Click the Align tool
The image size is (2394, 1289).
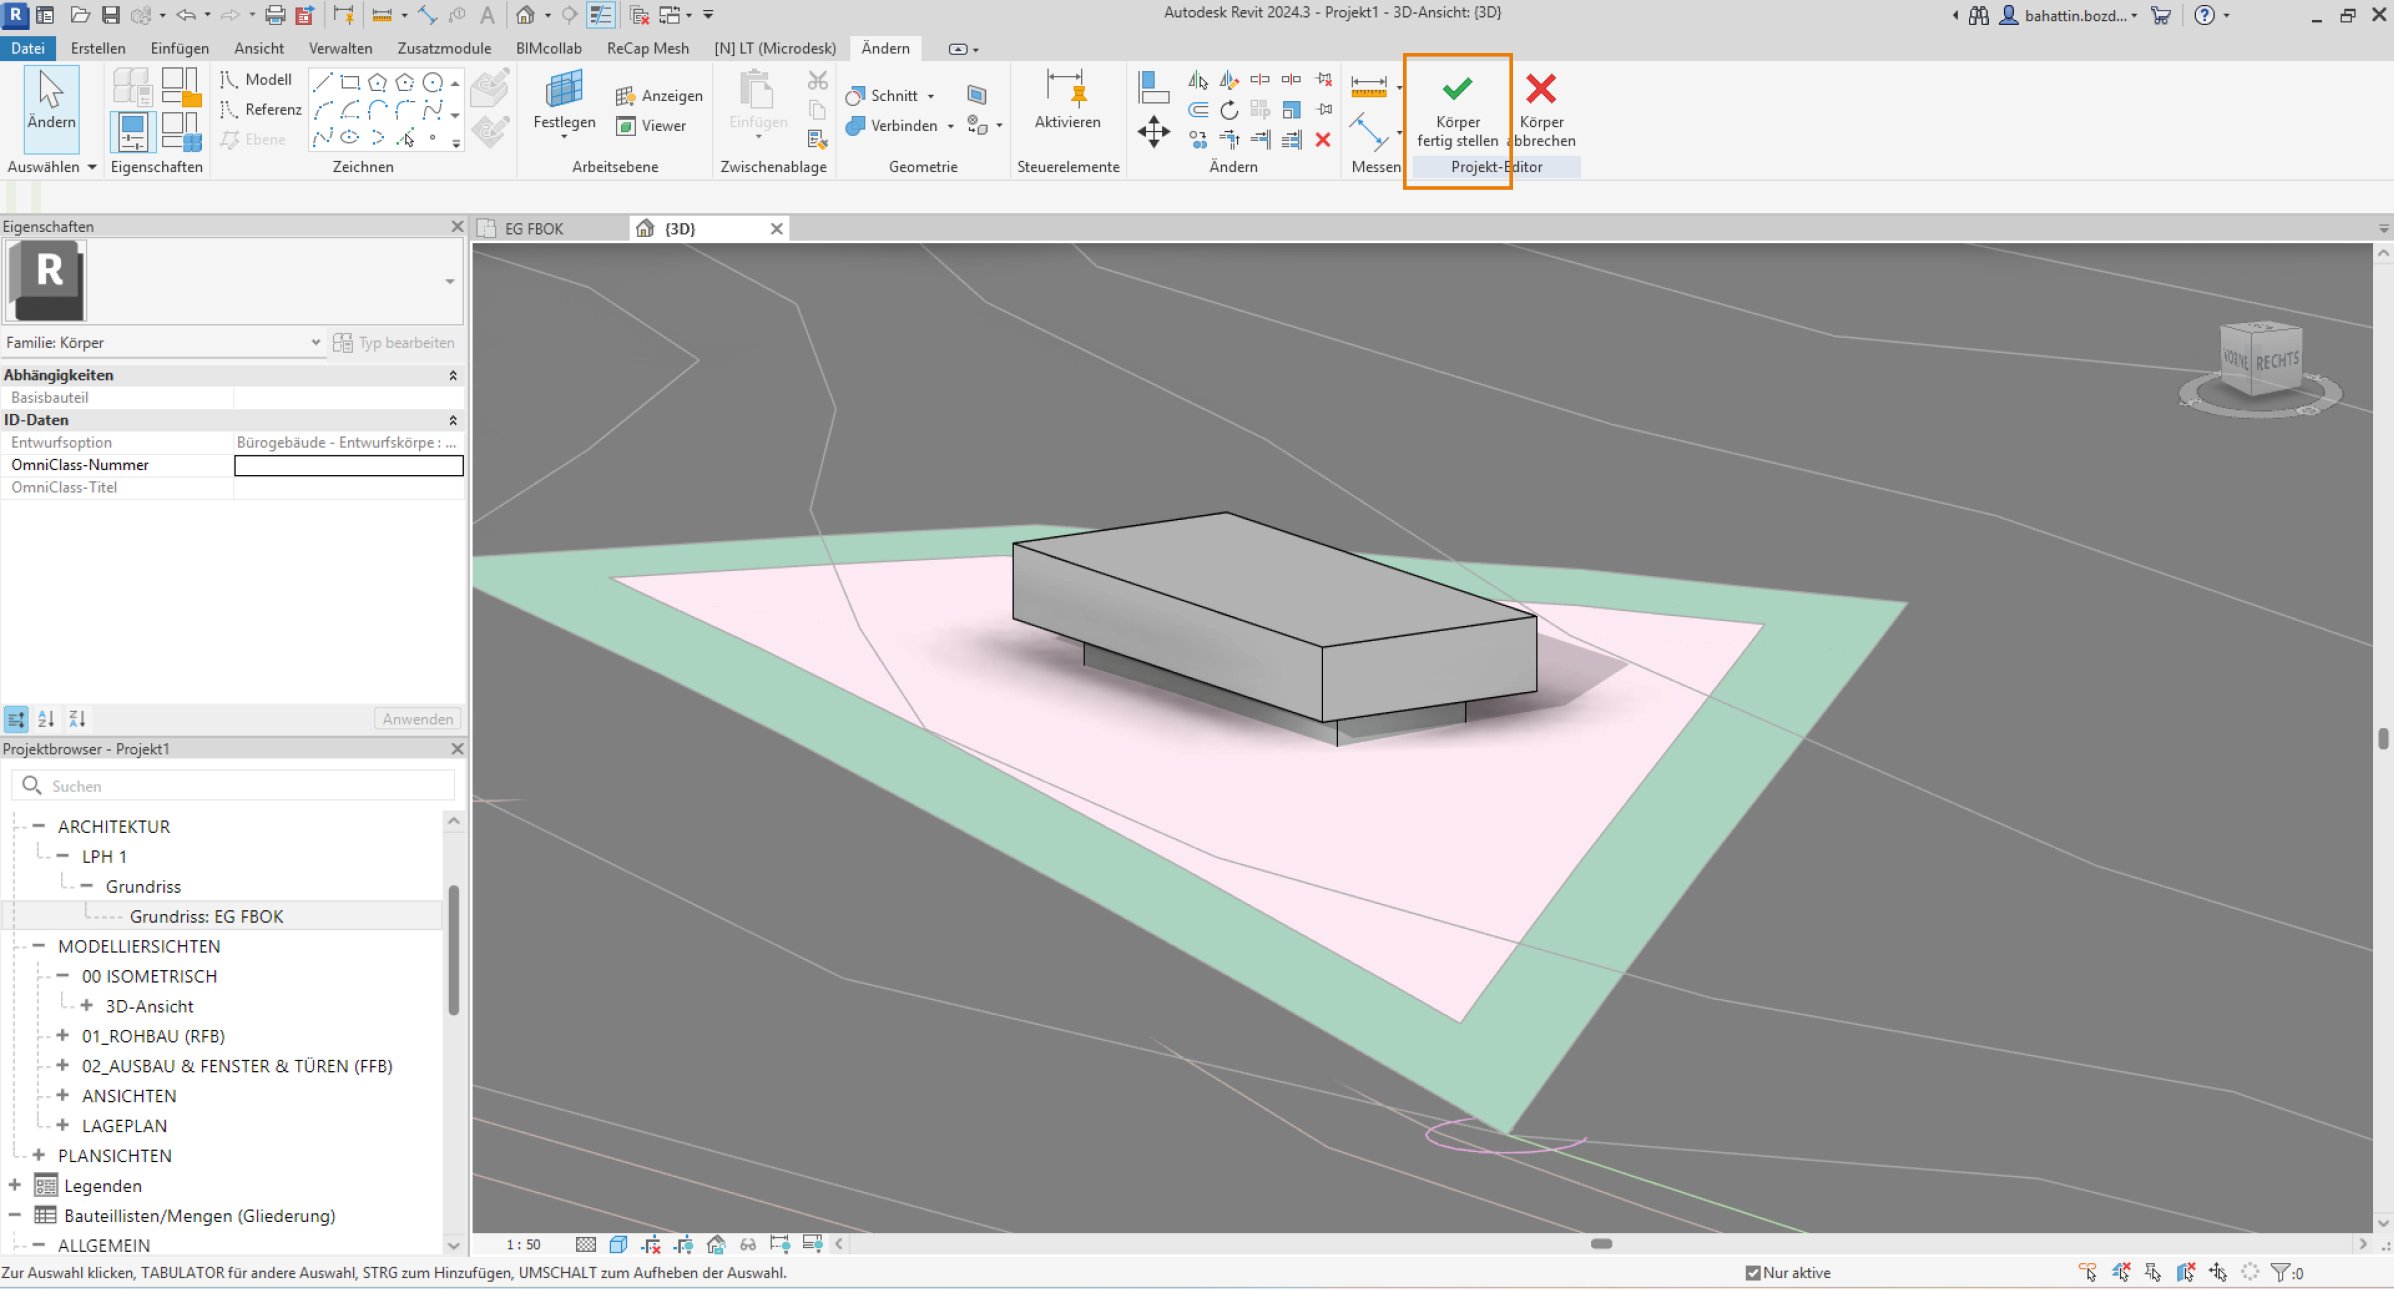click(1154, 88)
